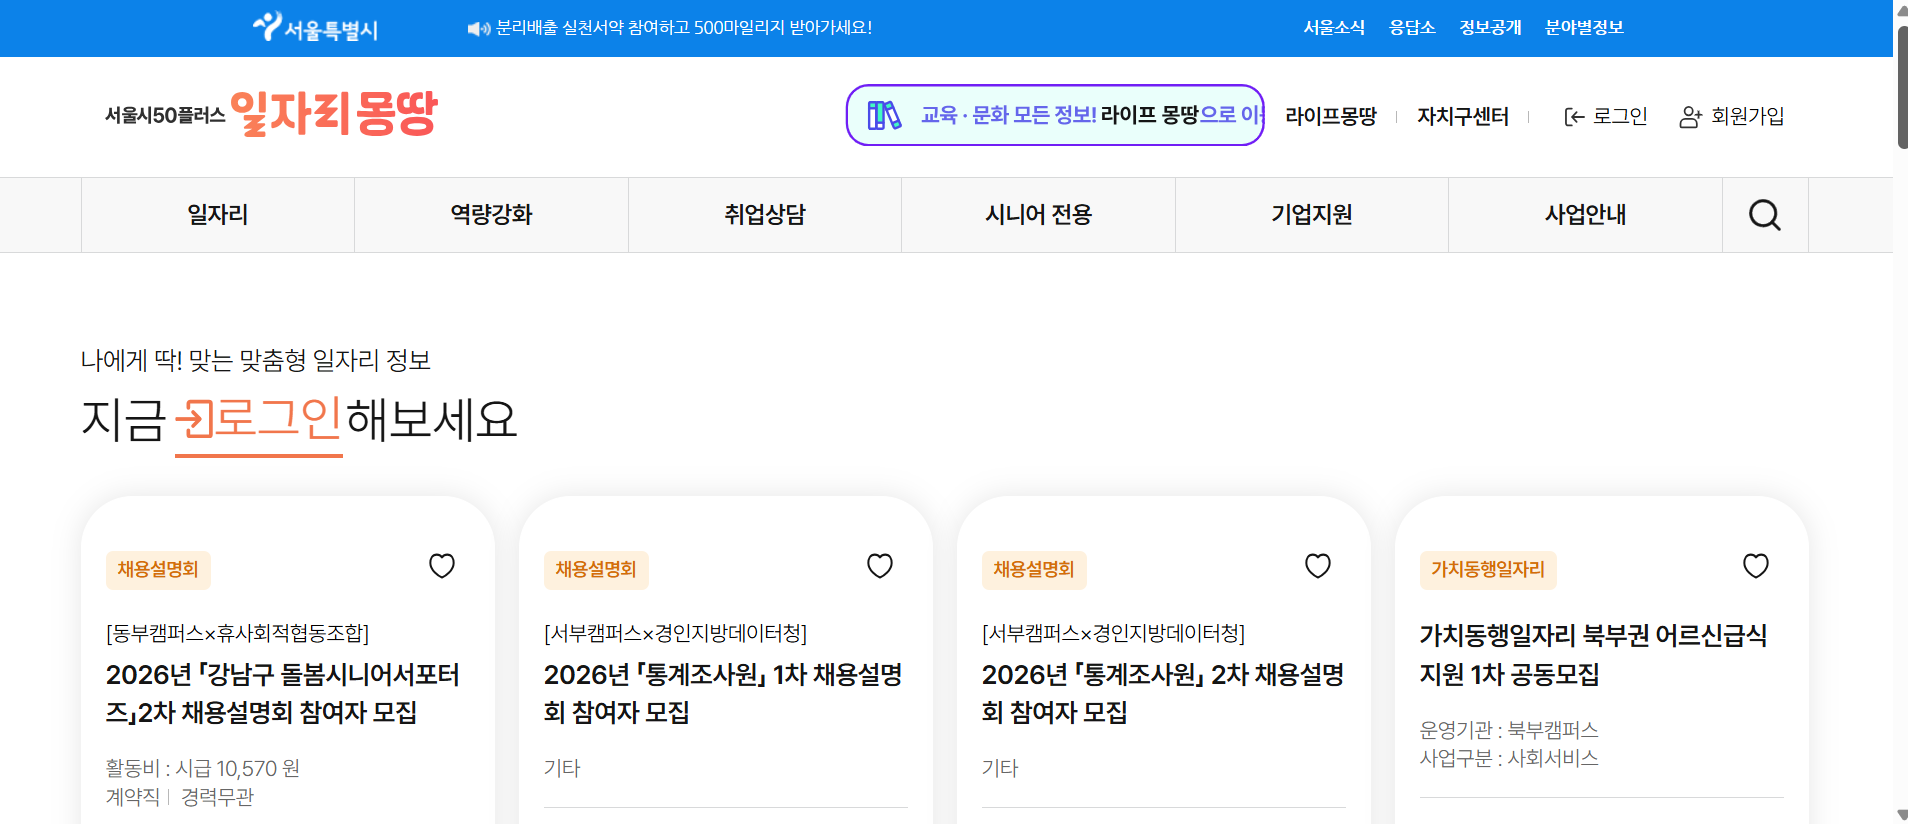The height and width of the screenshot is (824, 1908).
Task: Open 자치구센터 link
Action: (x=1463, y=117)
